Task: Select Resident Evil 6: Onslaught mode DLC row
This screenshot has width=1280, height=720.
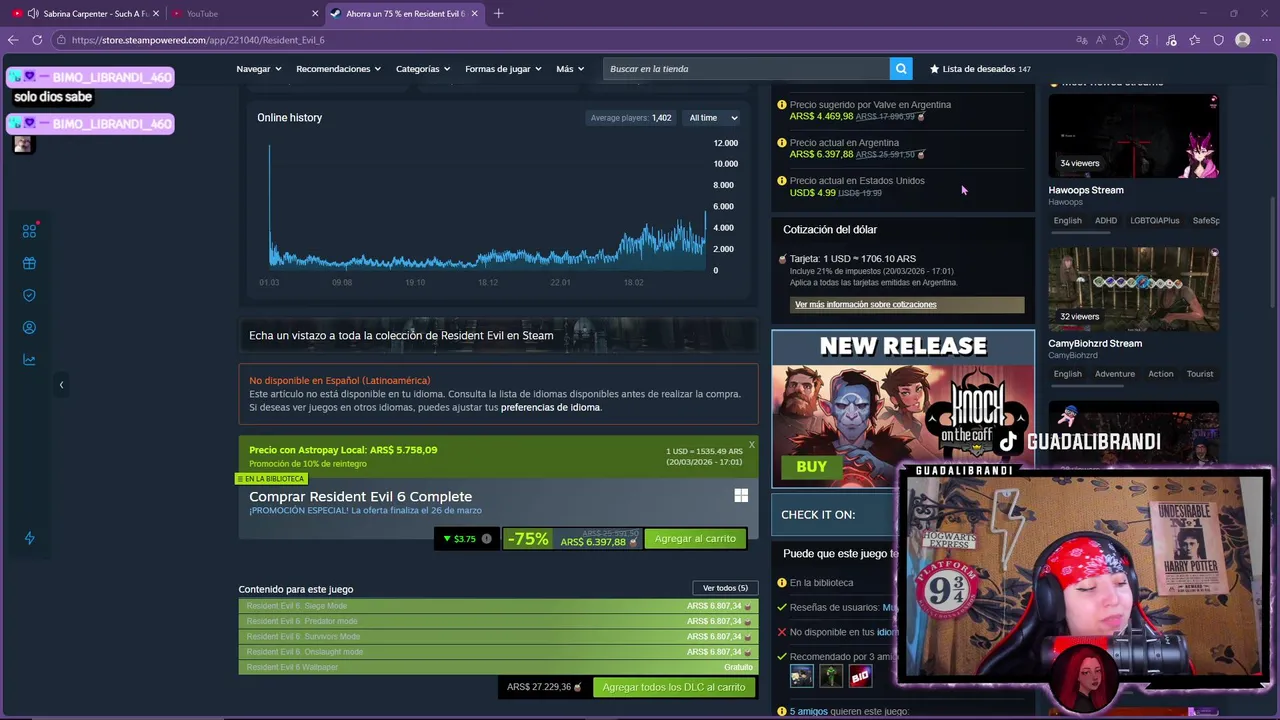Action: pos(498,652)
